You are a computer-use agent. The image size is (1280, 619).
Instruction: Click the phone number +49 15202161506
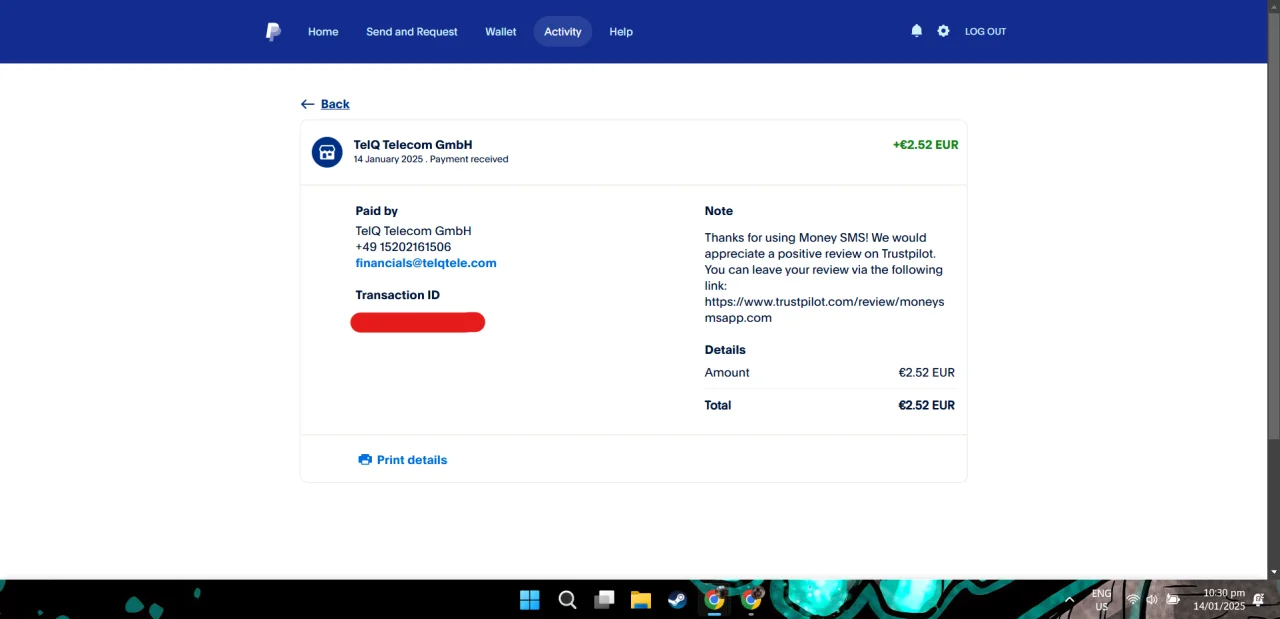pyautogui.click(x=403, y=247)
